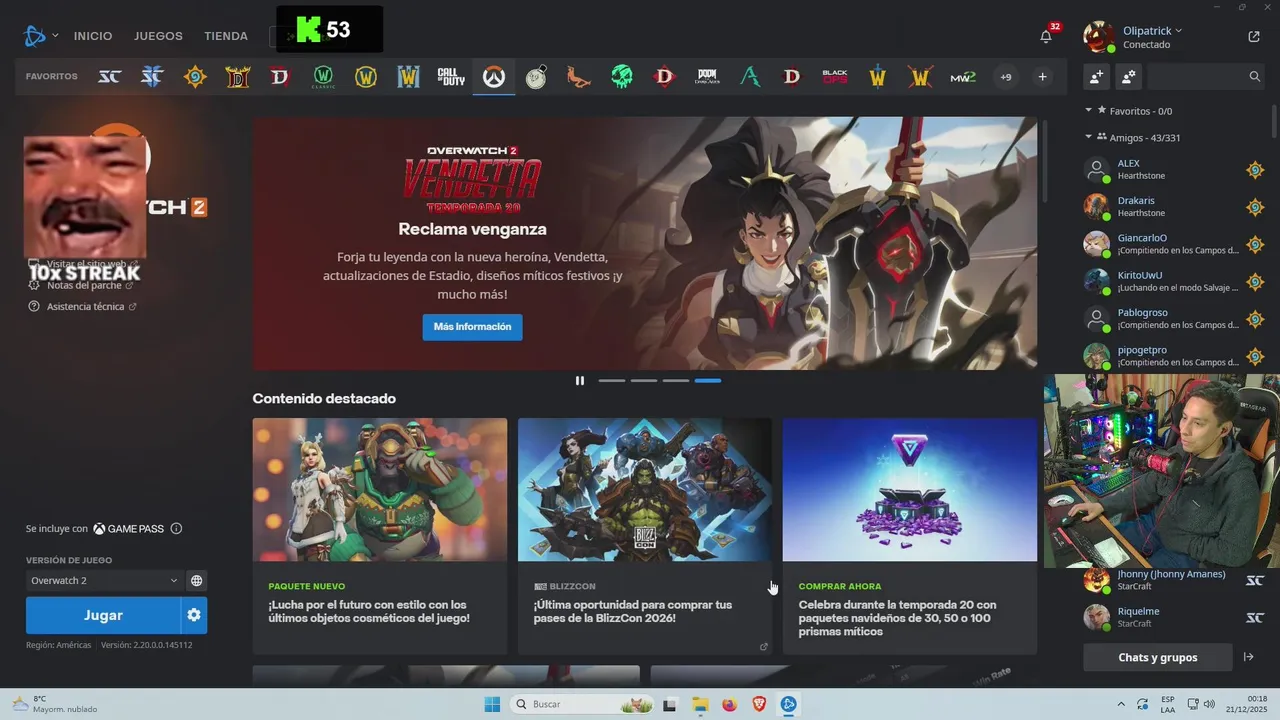Open Warcraft Rumble bomb icon

coord(536,77)
